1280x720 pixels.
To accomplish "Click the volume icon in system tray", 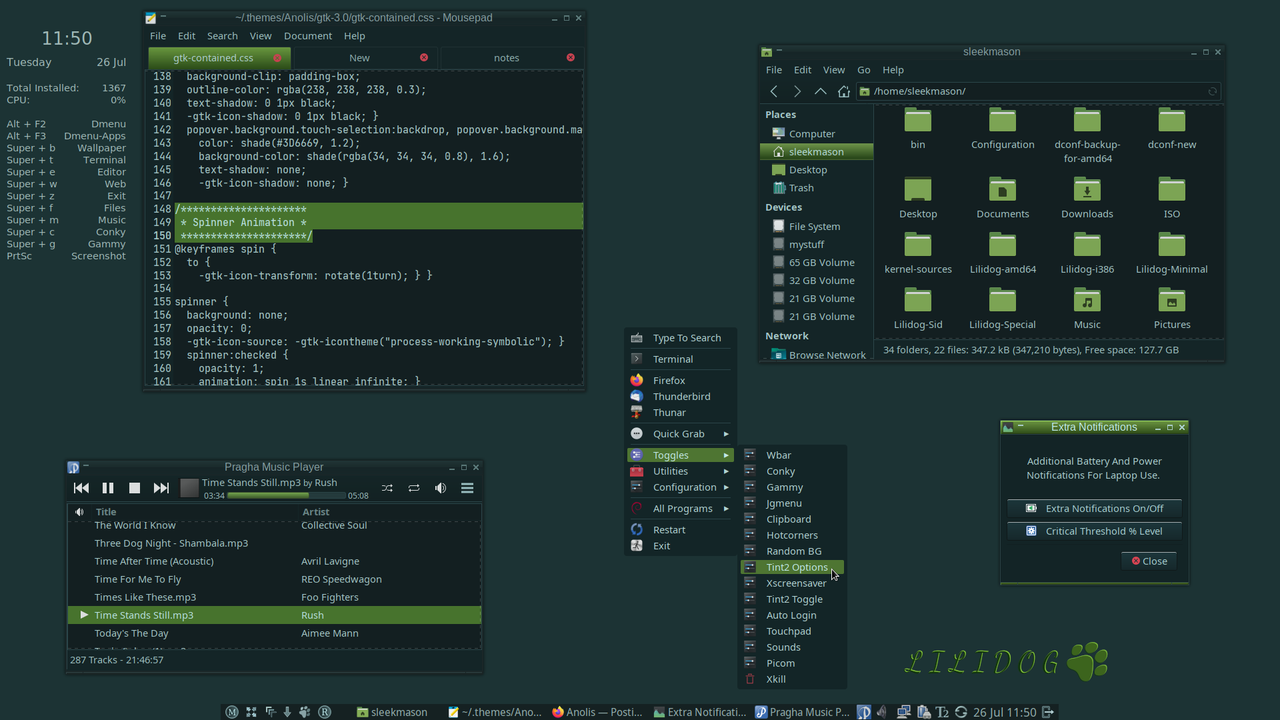I will click(883, 712).
